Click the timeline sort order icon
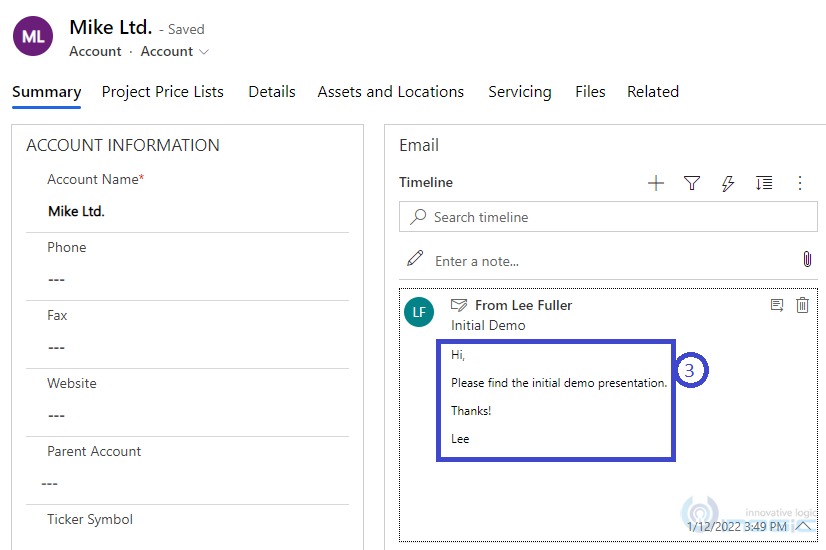 [x=764, y=183]
